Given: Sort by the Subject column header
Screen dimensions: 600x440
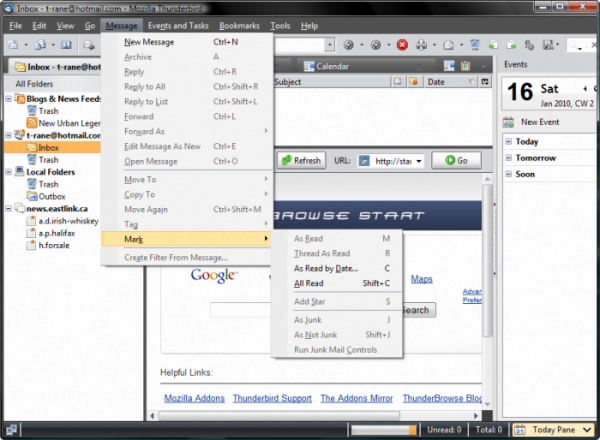Looking at the screenshot, I should pos(332,81).
